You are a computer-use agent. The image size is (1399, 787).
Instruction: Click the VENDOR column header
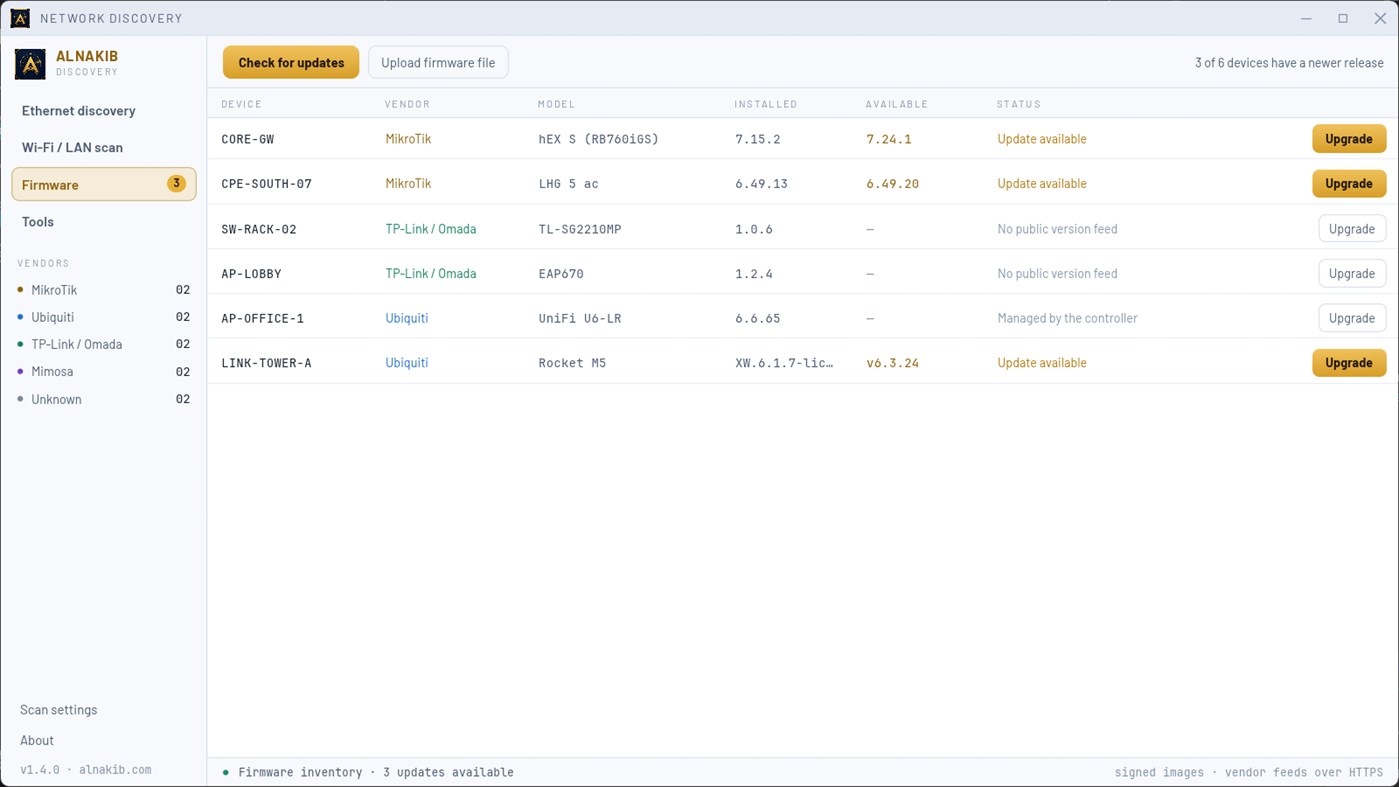[408, 104]
